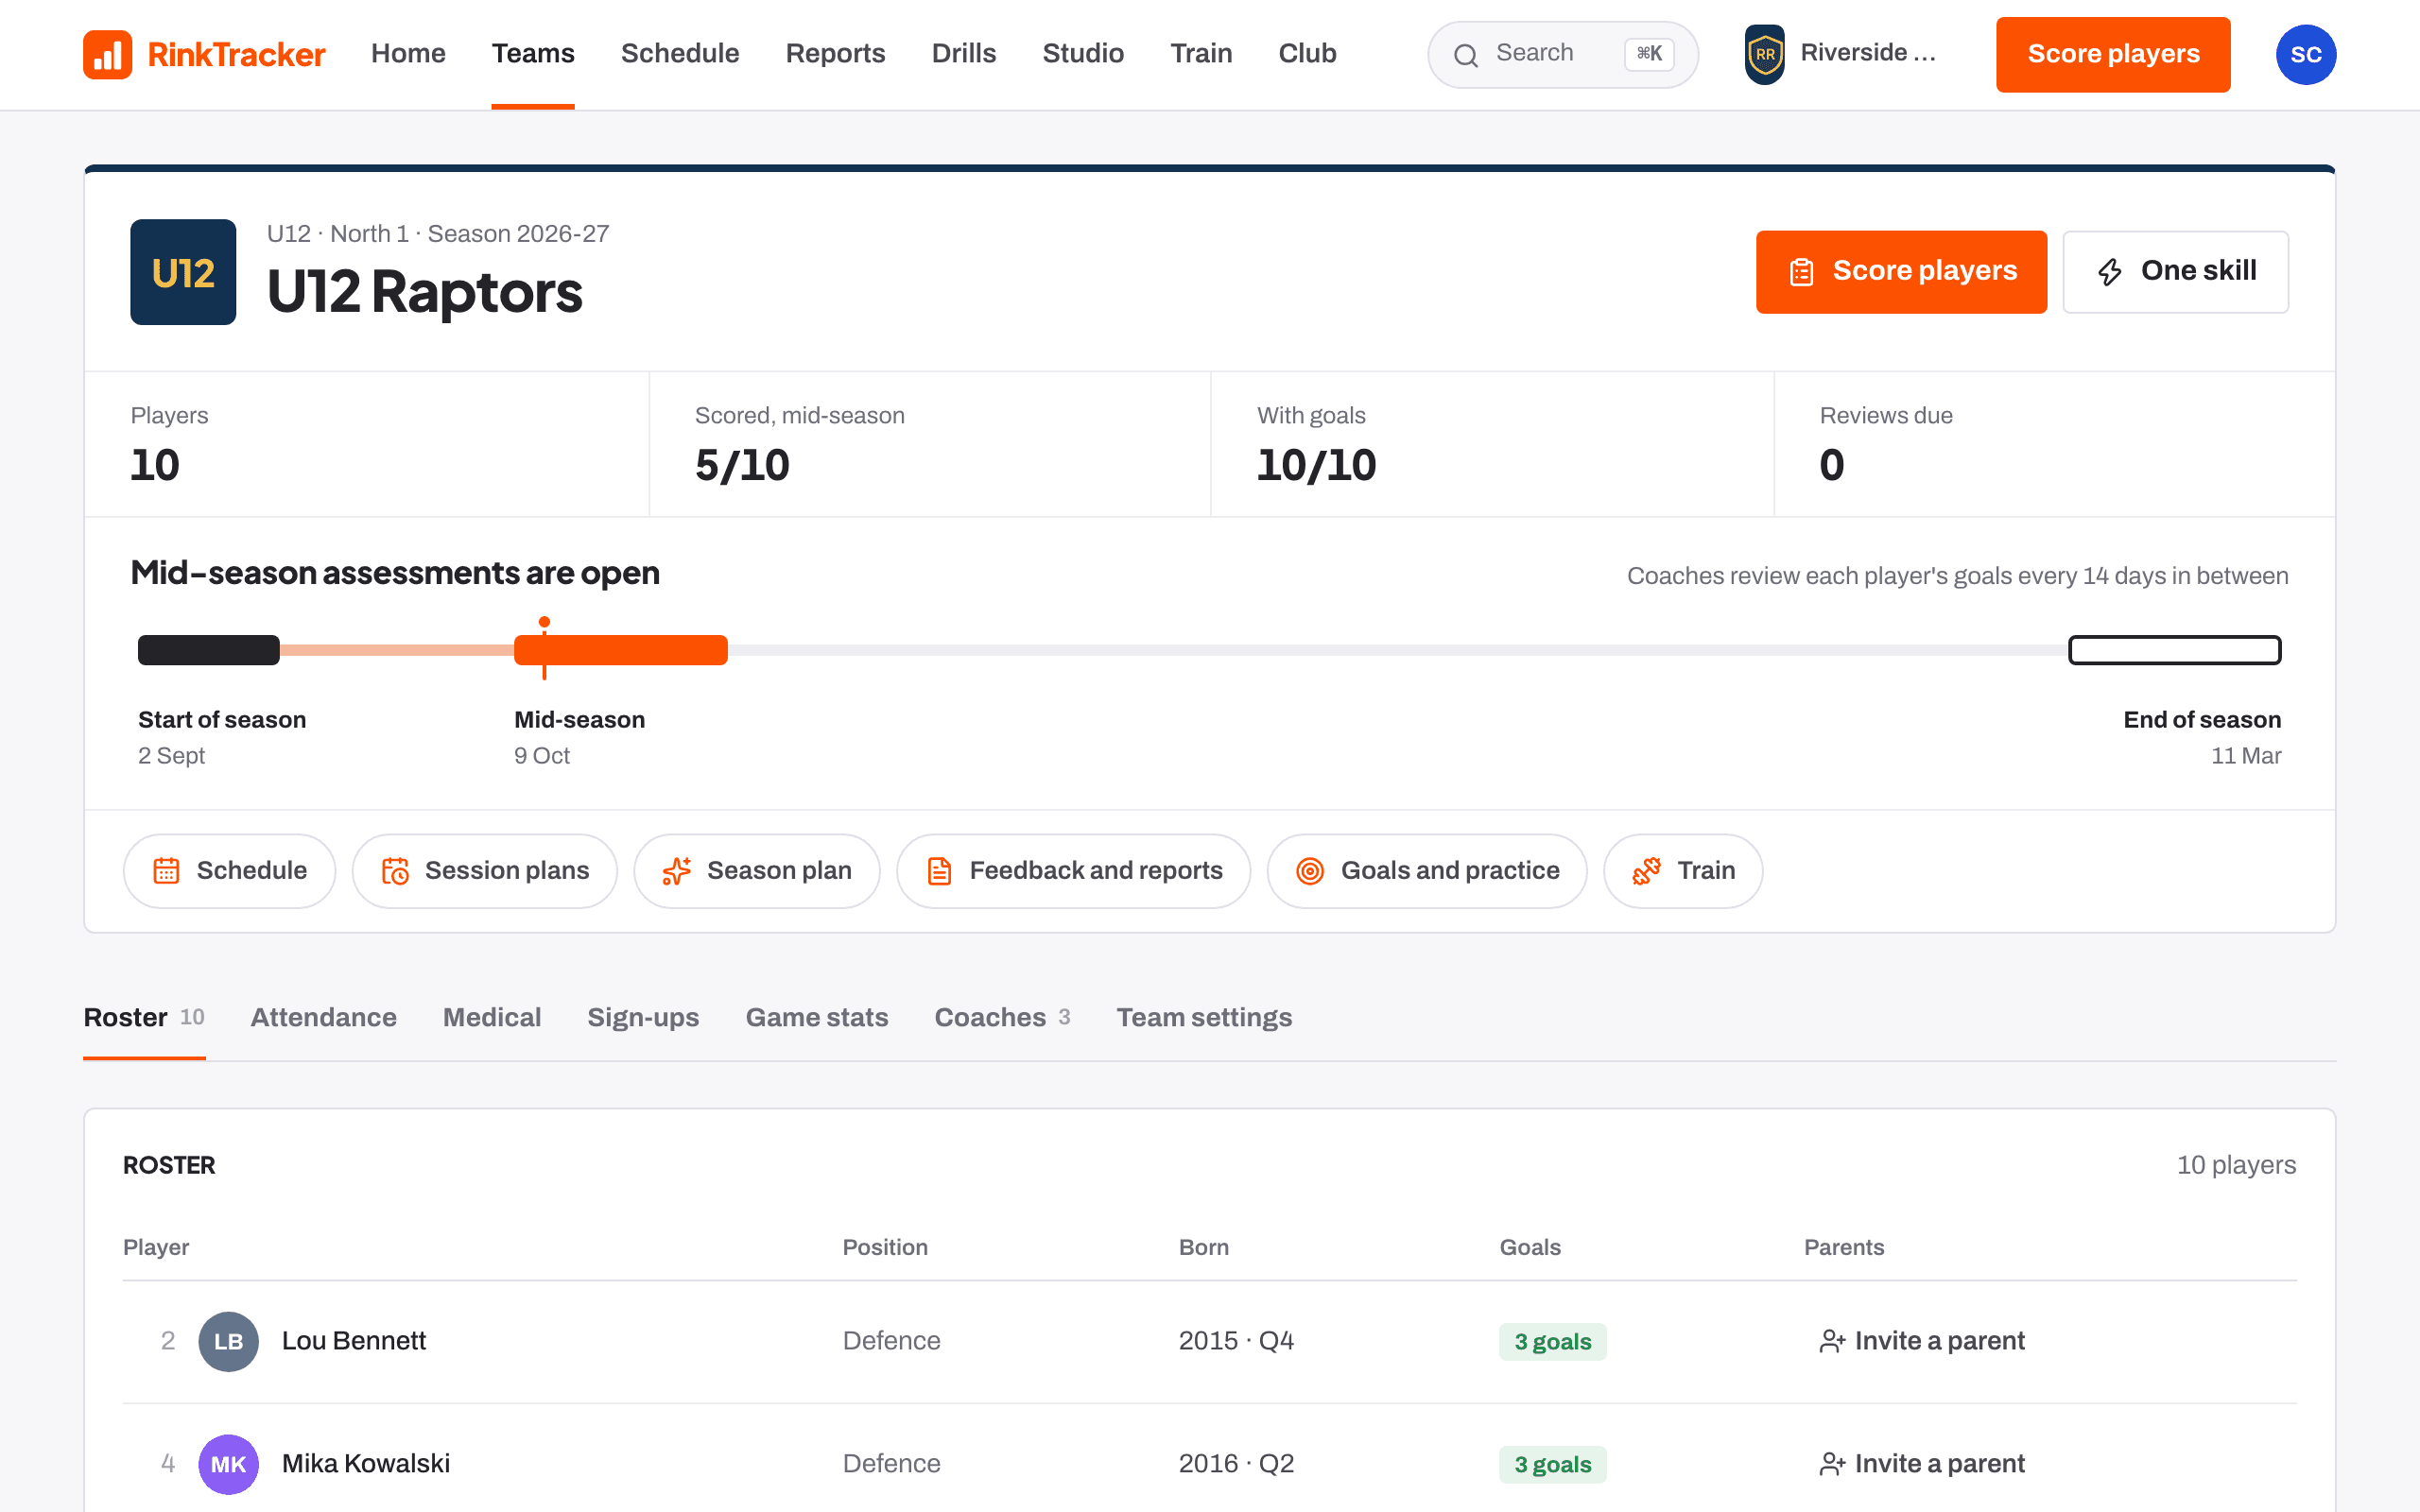The width and height of the screenshot is (2420, 1512).
Task: Click the Scored, mid-season 5/10 stat
Action: 930,444
